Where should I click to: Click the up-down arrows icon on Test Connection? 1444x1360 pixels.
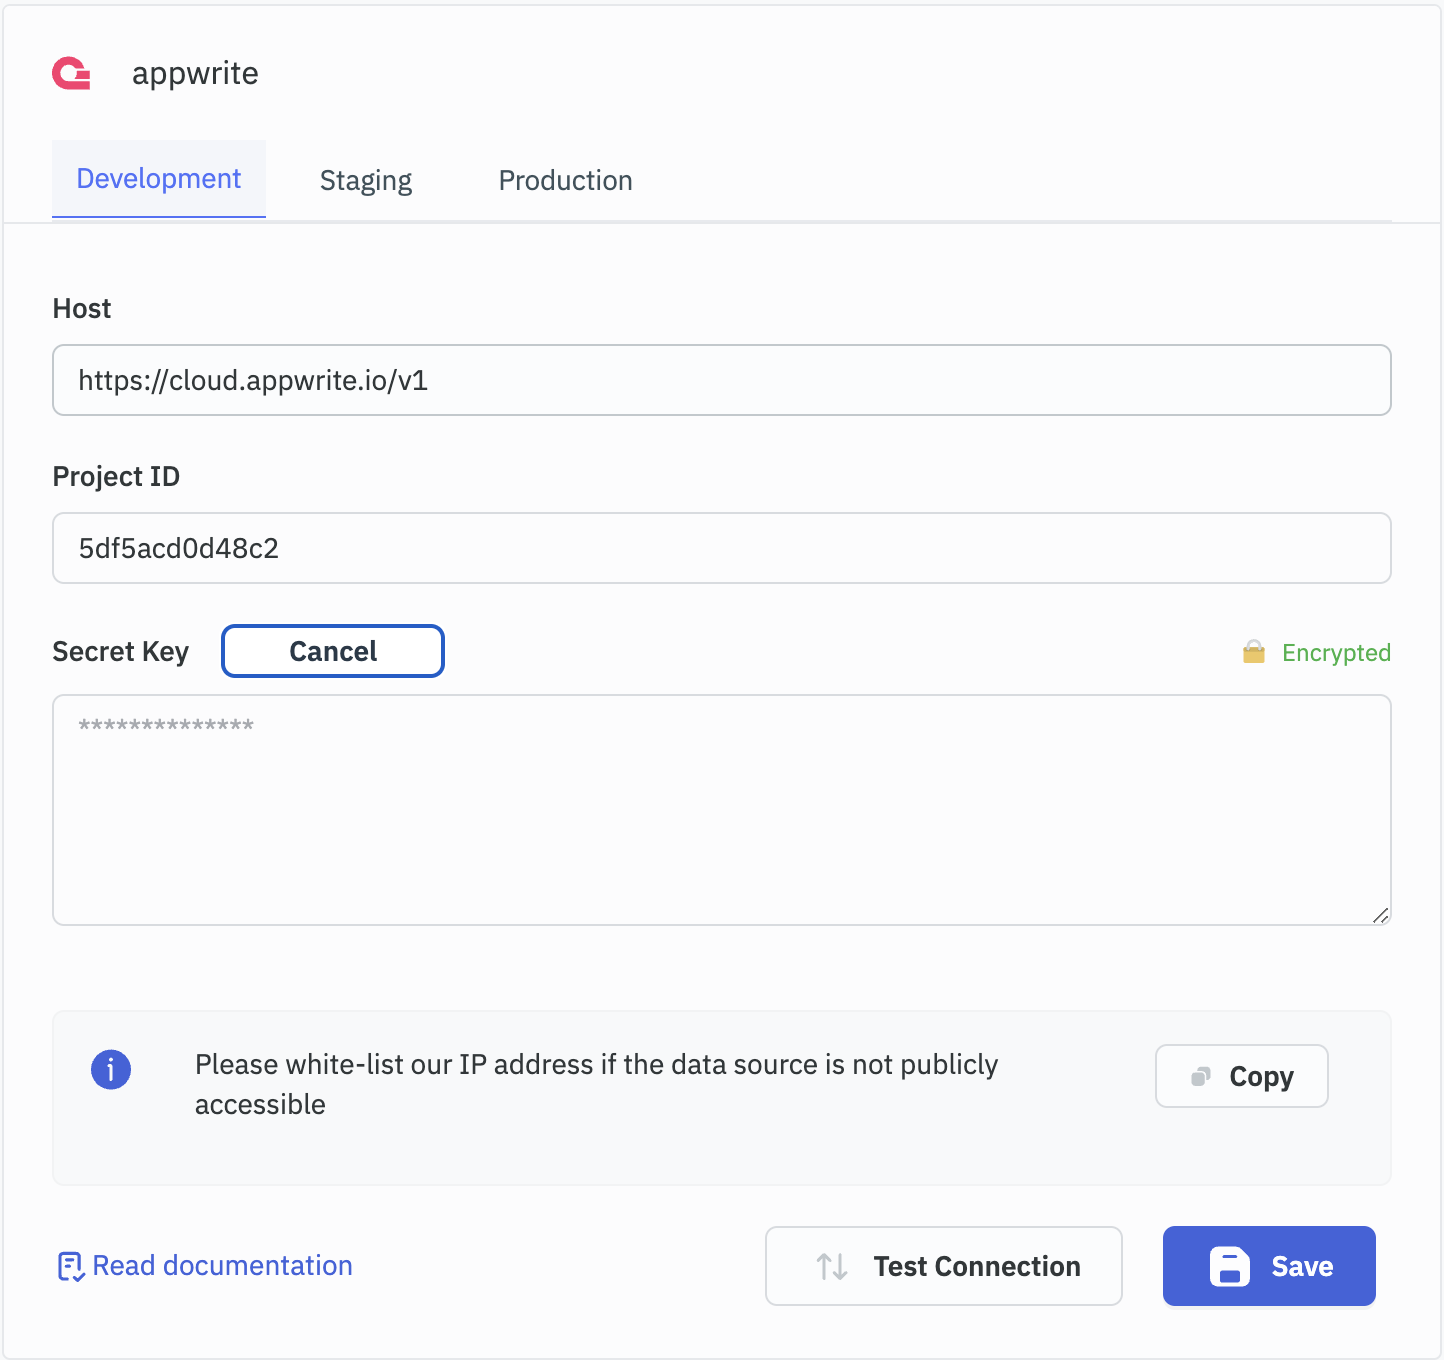832,1267
